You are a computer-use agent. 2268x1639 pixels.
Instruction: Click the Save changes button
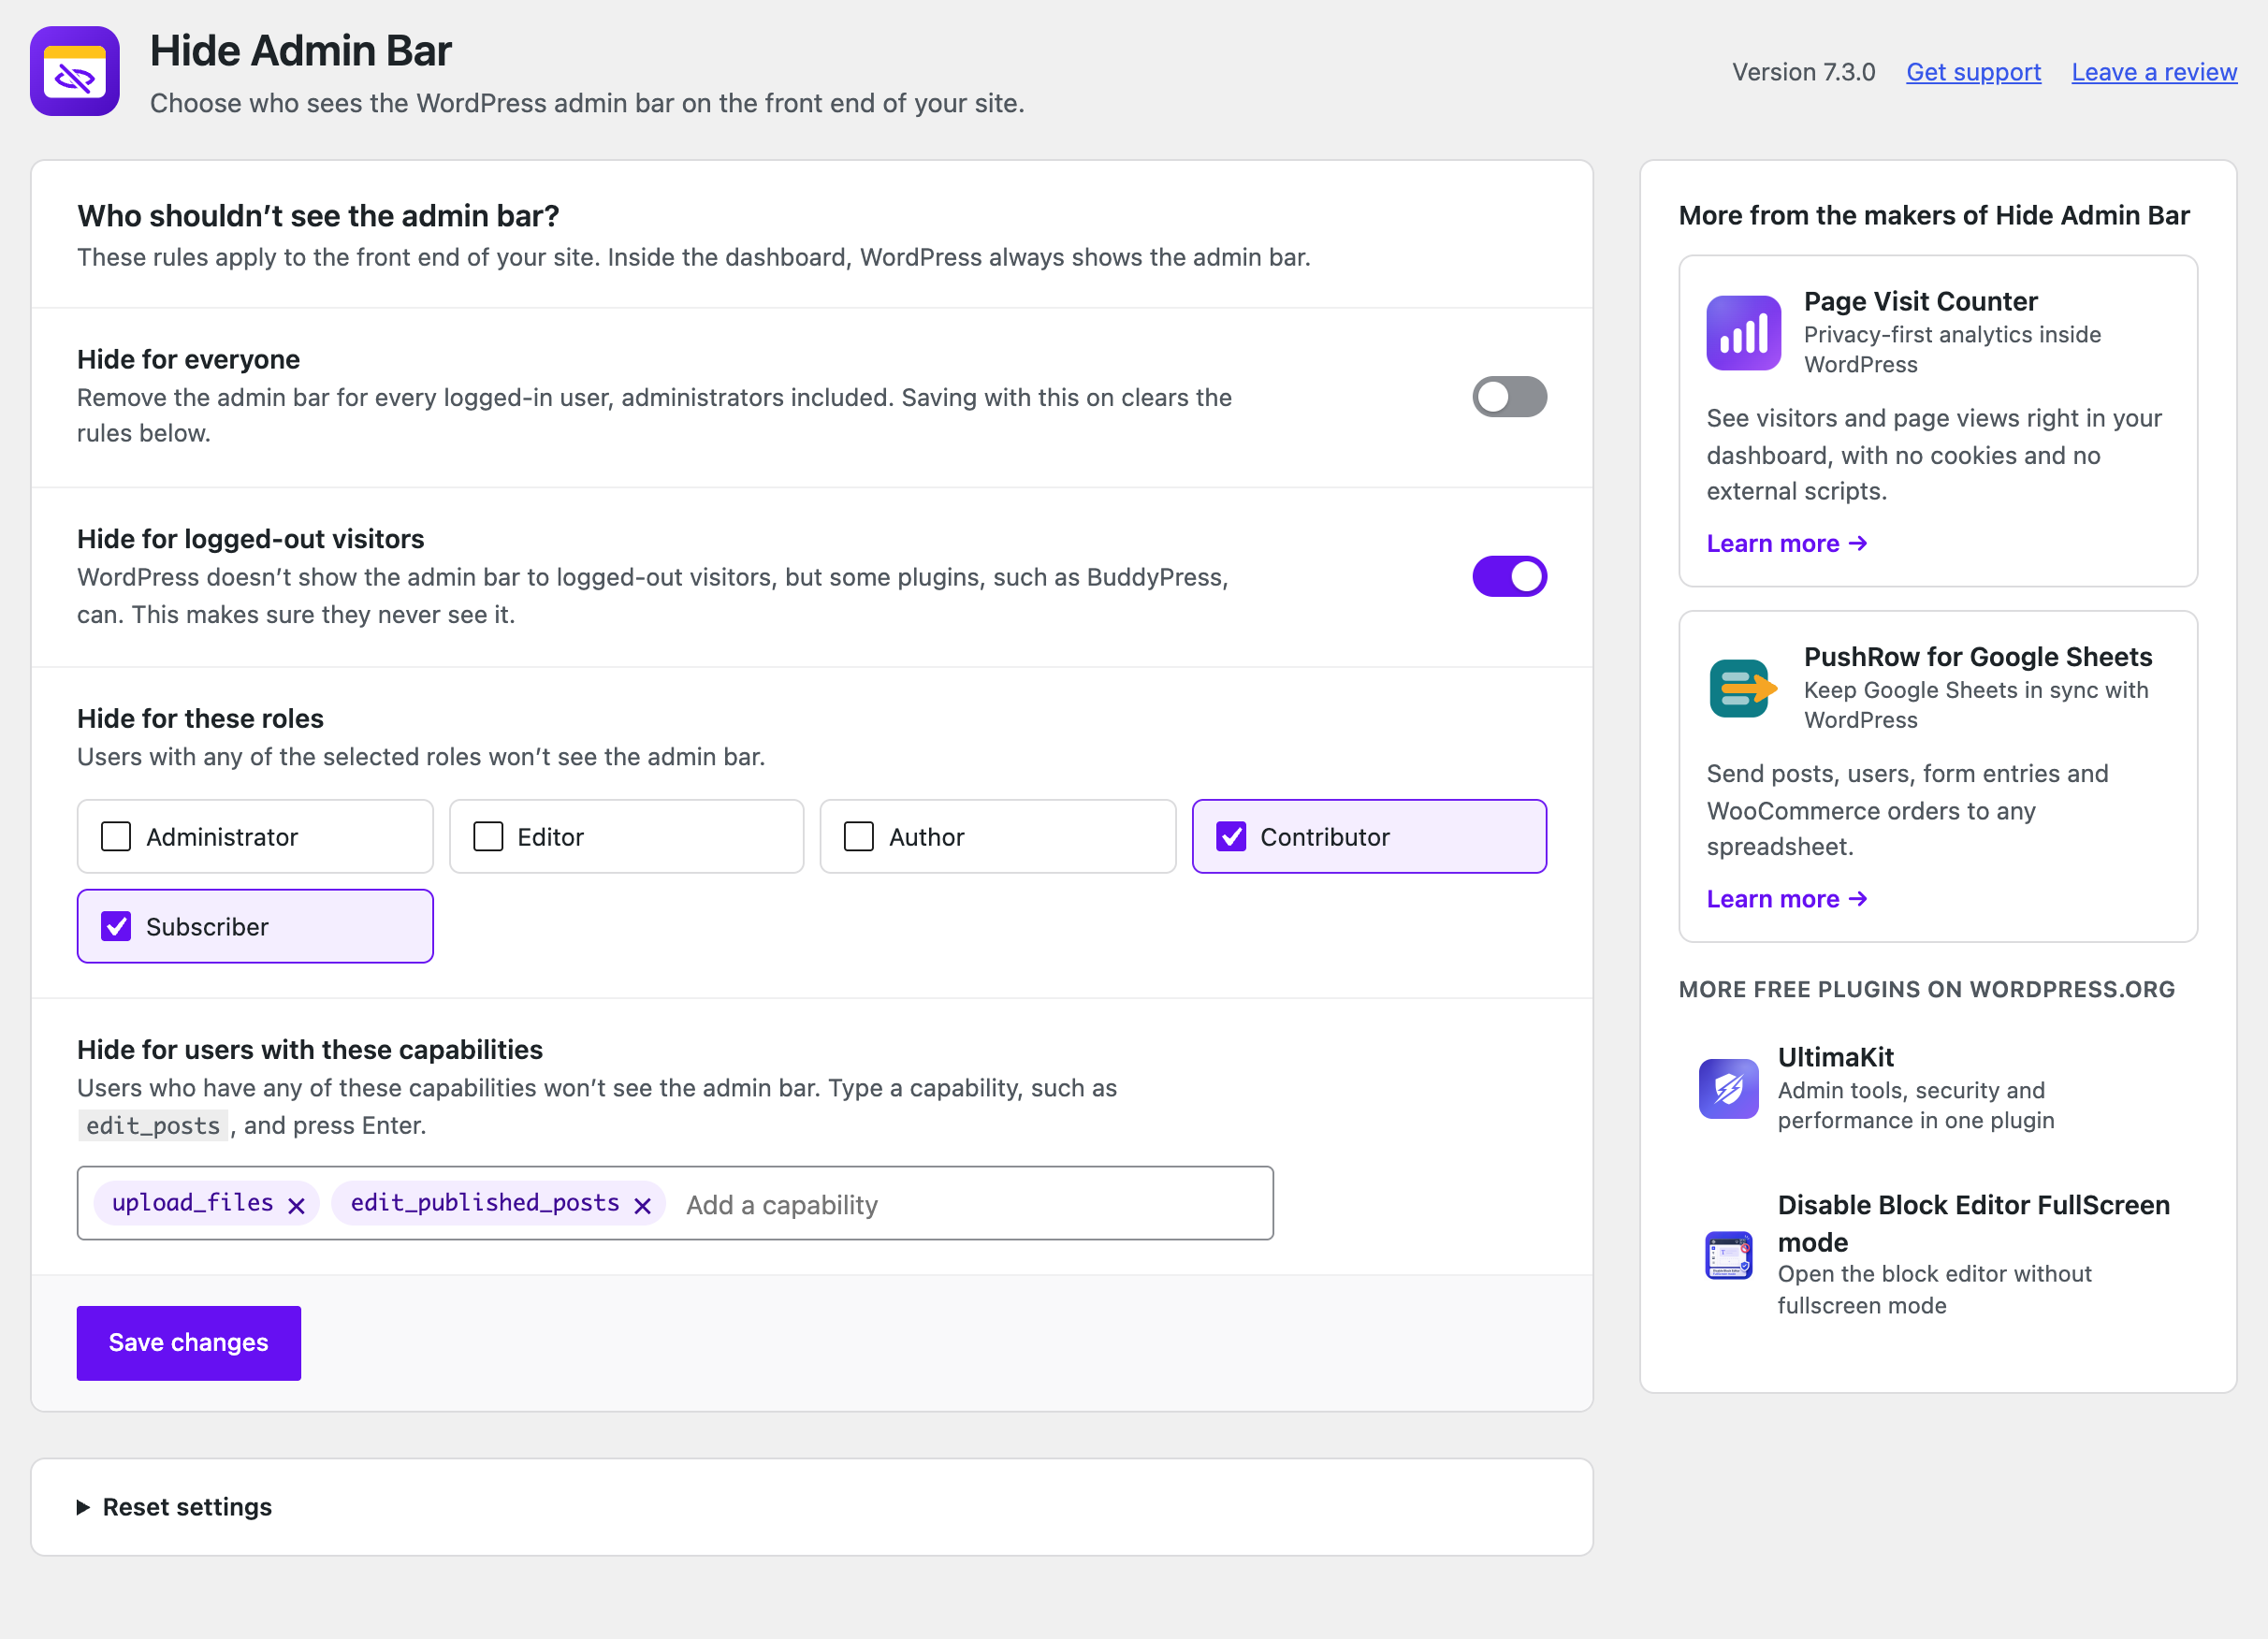pyautogui.click(x=189, y=1343)
